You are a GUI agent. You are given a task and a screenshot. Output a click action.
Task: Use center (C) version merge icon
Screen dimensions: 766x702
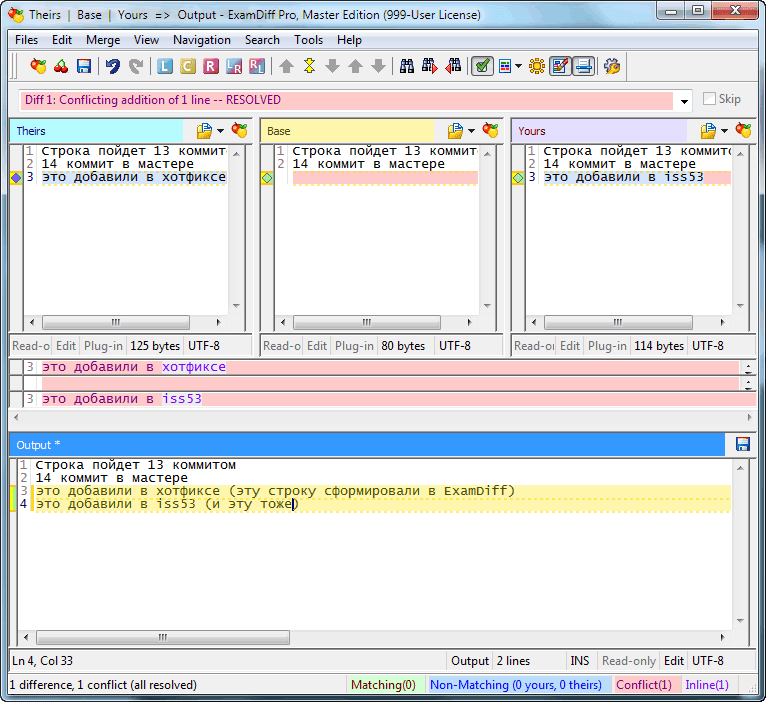188,66
